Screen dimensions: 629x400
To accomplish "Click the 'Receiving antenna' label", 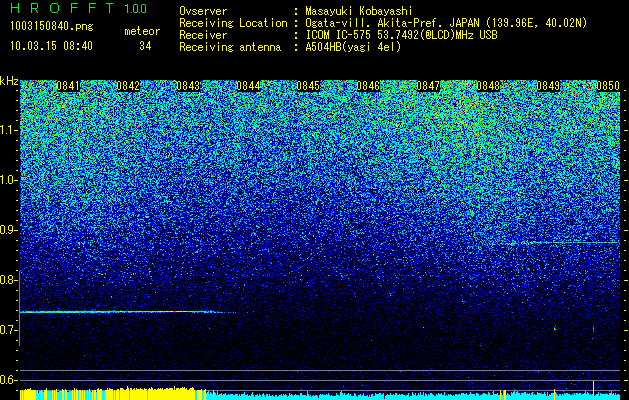I will 230,47.
